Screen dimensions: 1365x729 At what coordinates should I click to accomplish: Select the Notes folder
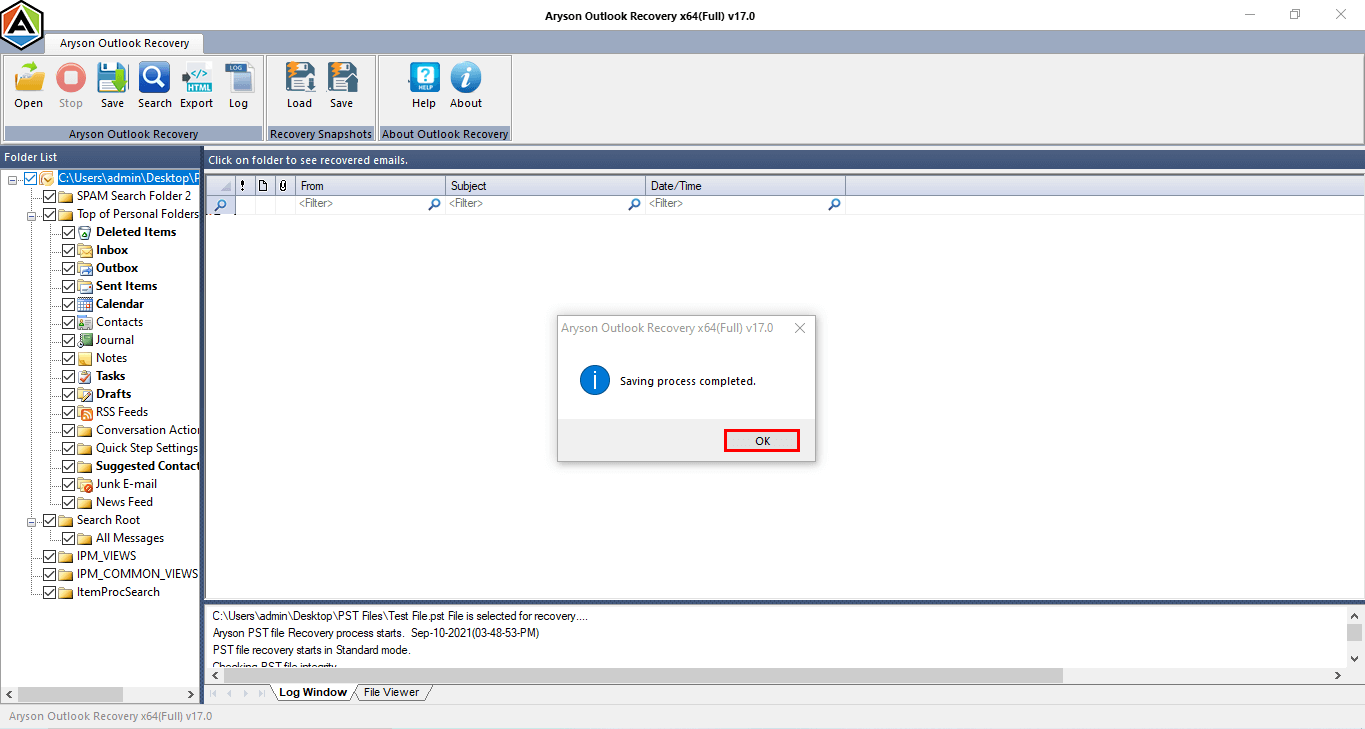click(x=111, y=358)
